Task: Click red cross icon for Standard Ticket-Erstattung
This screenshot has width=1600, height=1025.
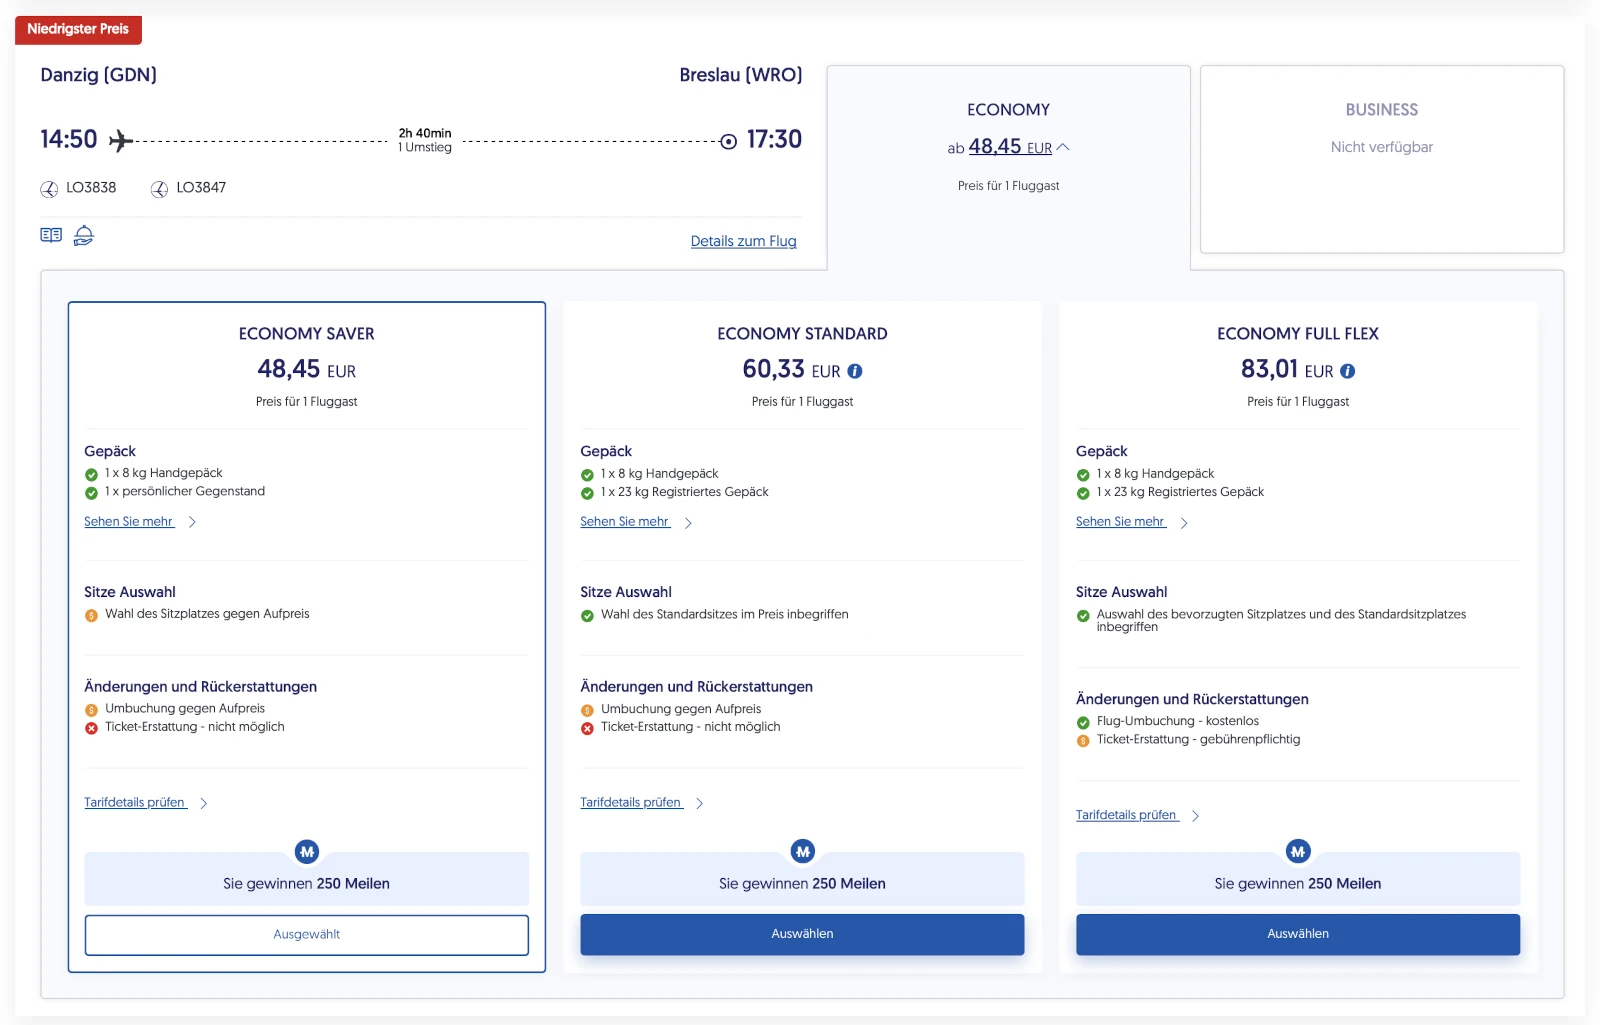Action: pos(587,729)
